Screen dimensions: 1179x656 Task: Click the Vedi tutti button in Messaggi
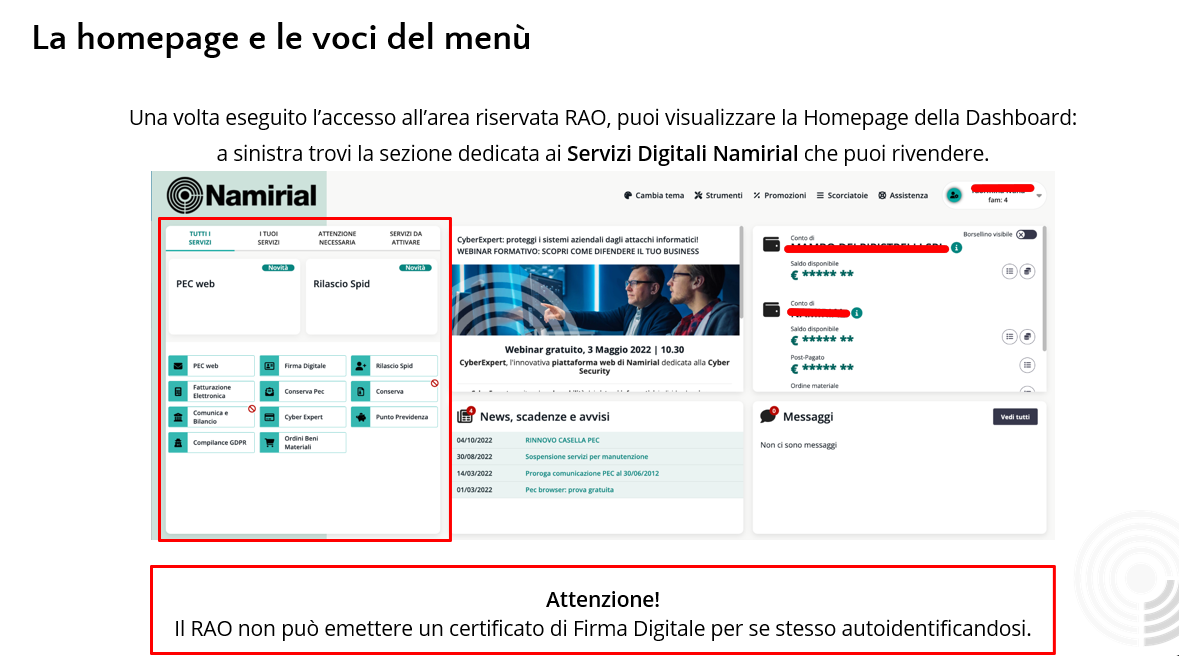[1015, 417]
